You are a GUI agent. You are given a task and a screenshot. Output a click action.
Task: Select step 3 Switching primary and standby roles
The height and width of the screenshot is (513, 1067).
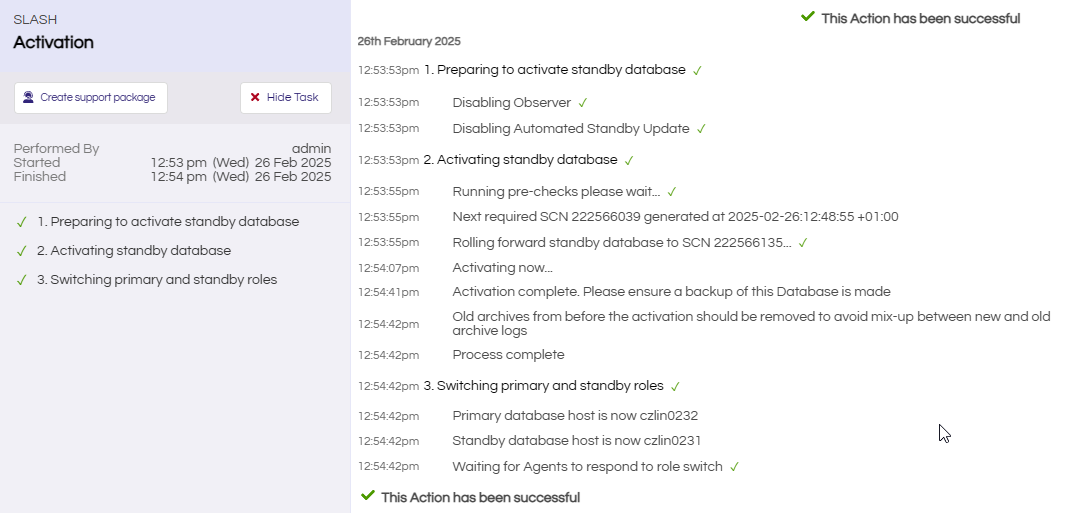(157, 280)
